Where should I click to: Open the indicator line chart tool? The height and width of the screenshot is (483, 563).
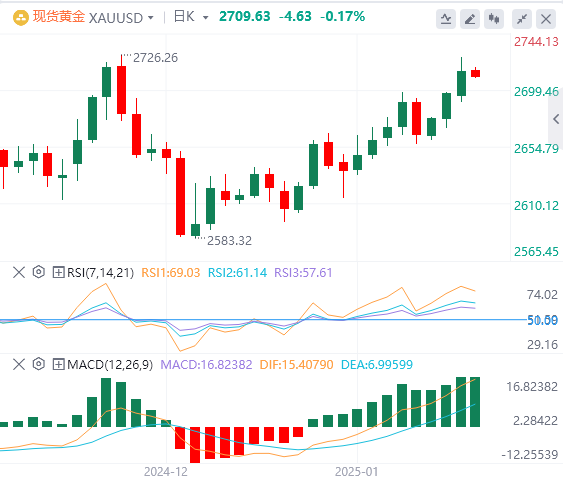pos(446,19)
